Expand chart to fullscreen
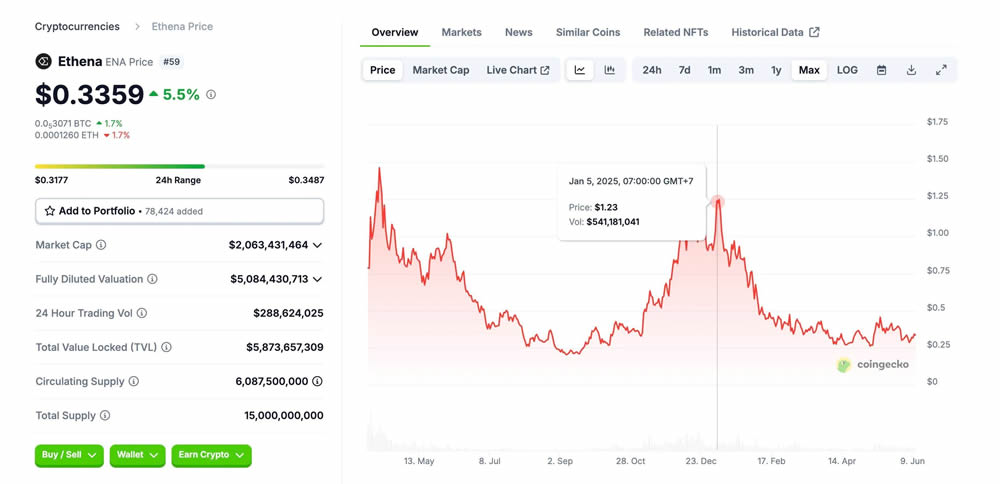 click(941, 70)
